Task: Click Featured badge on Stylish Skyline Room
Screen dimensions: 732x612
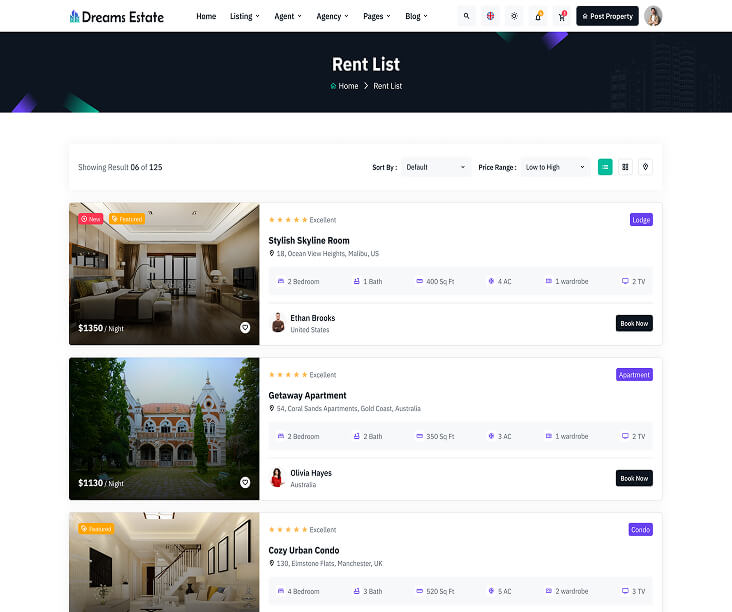Action: click(x=127, y=219)
